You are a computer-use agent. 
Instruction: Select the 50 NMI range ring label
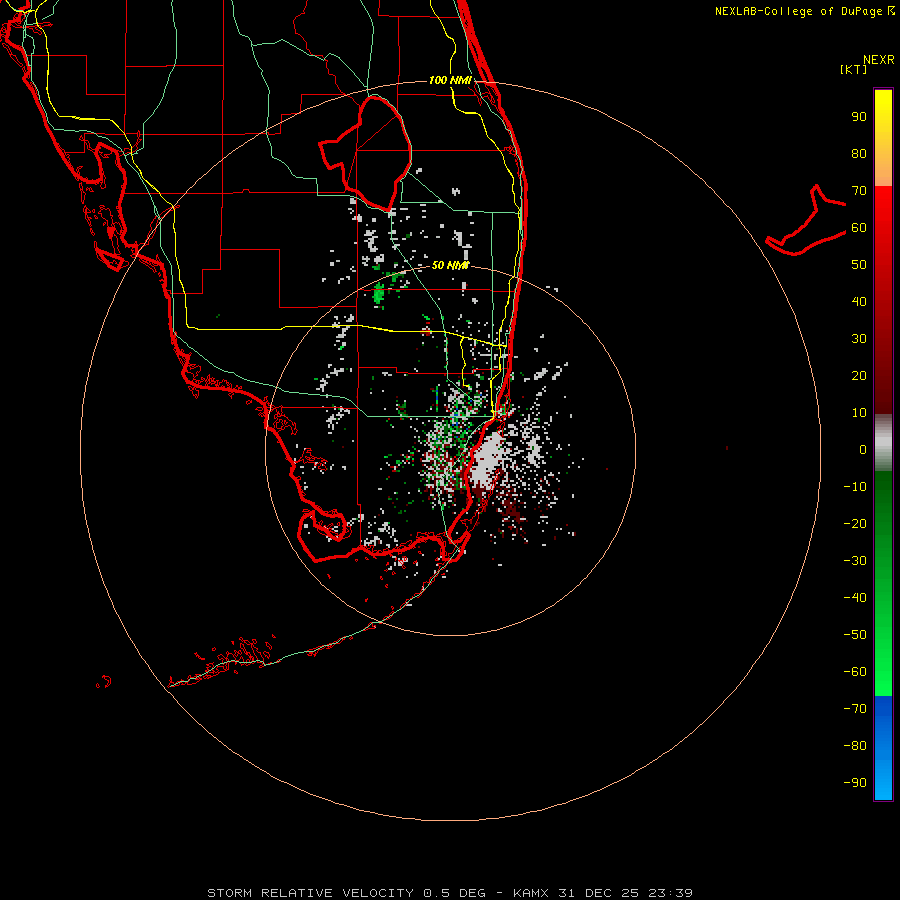[450, 265]
